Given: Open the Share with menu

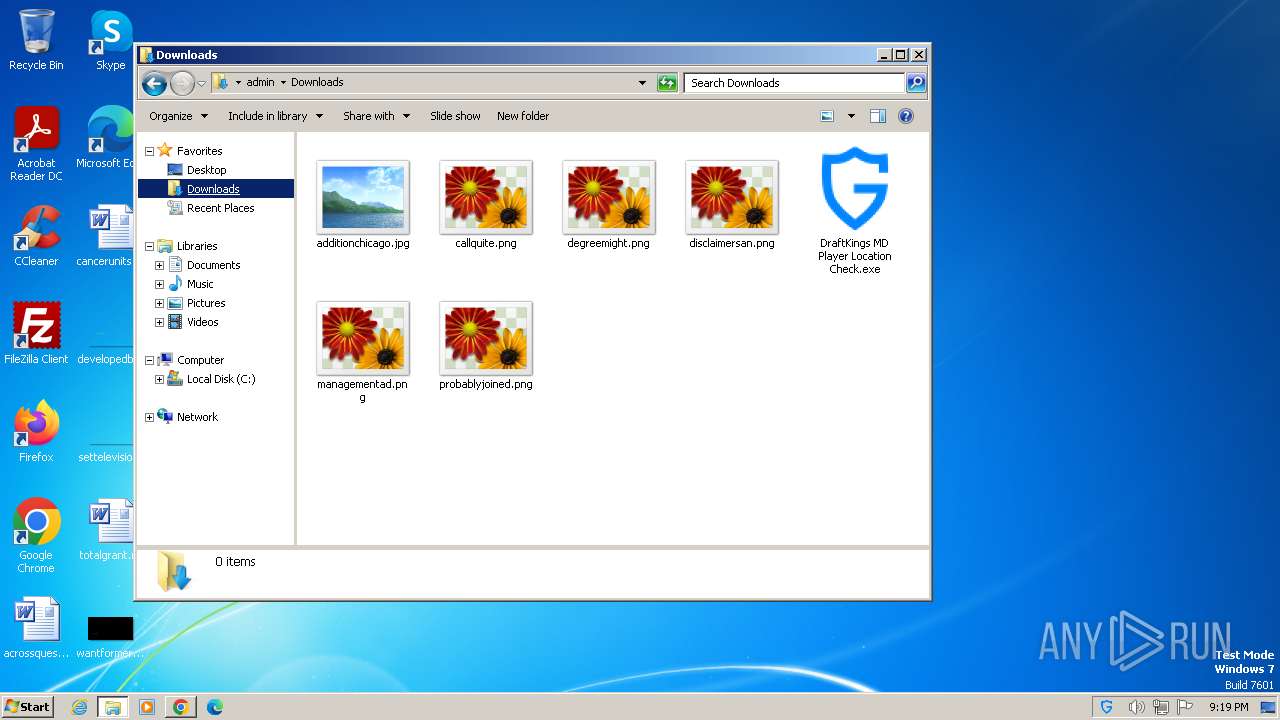Looking at the screenshot, I should tap(377, 116).
